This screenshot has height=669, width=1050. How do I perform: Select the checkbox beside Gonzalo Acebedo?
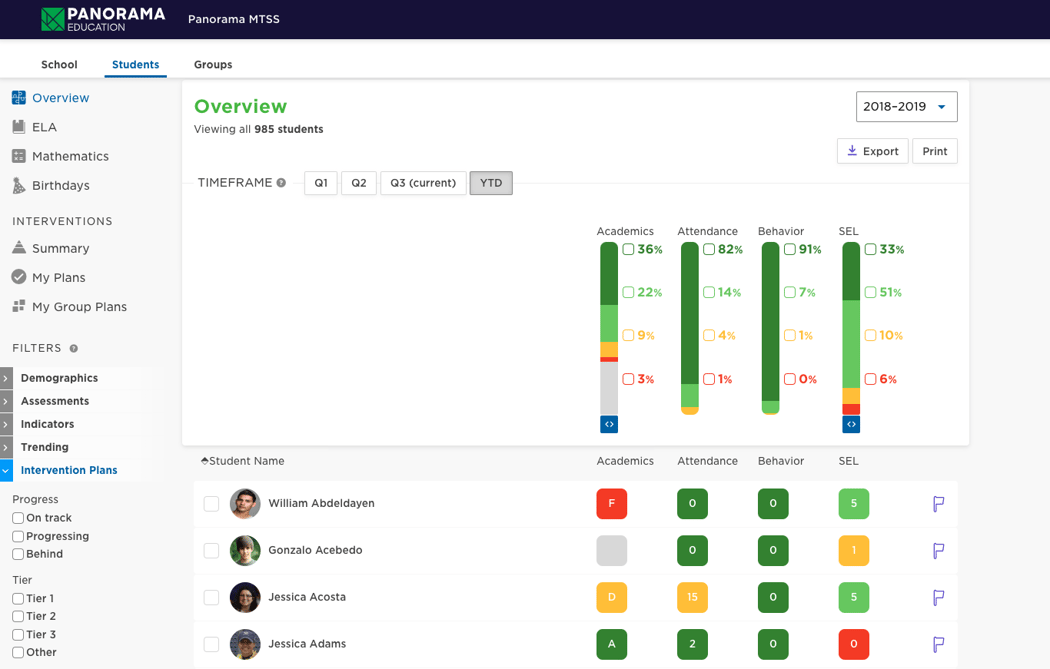point(211,551)
